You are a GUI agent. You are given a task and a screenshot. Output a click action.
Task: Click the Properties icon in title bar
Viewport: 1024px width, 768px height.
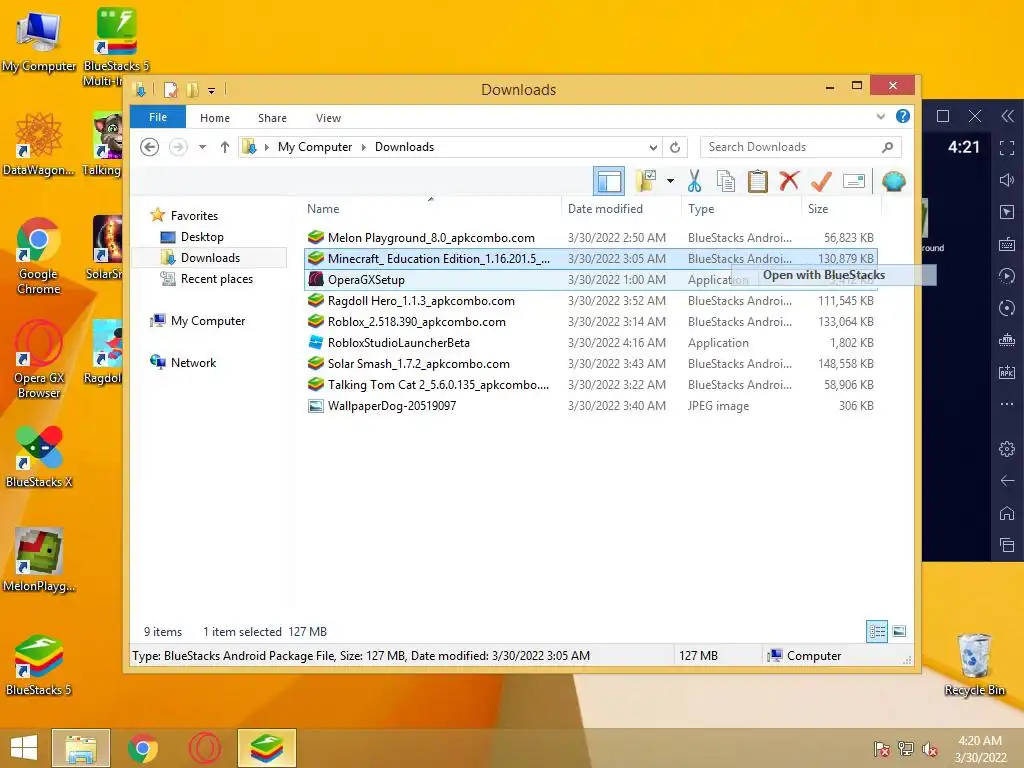170,89
